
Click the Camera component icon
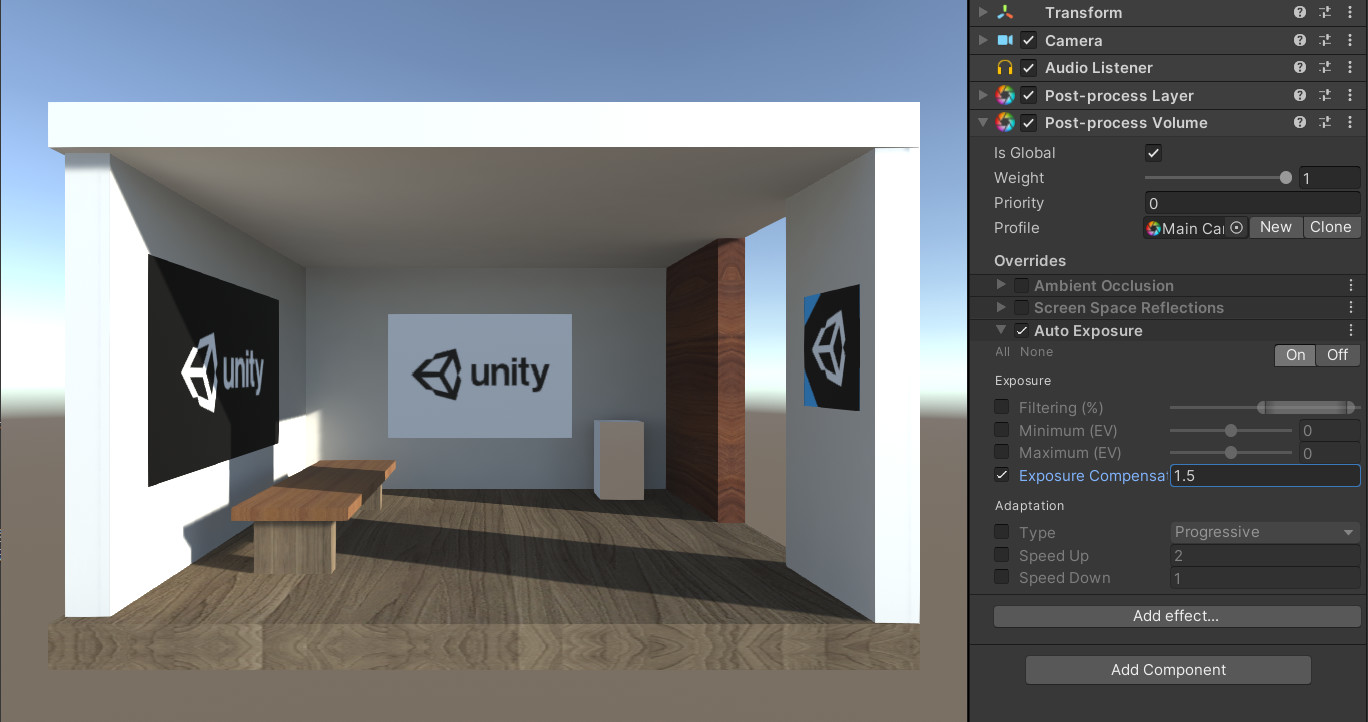click(1005, 40)
